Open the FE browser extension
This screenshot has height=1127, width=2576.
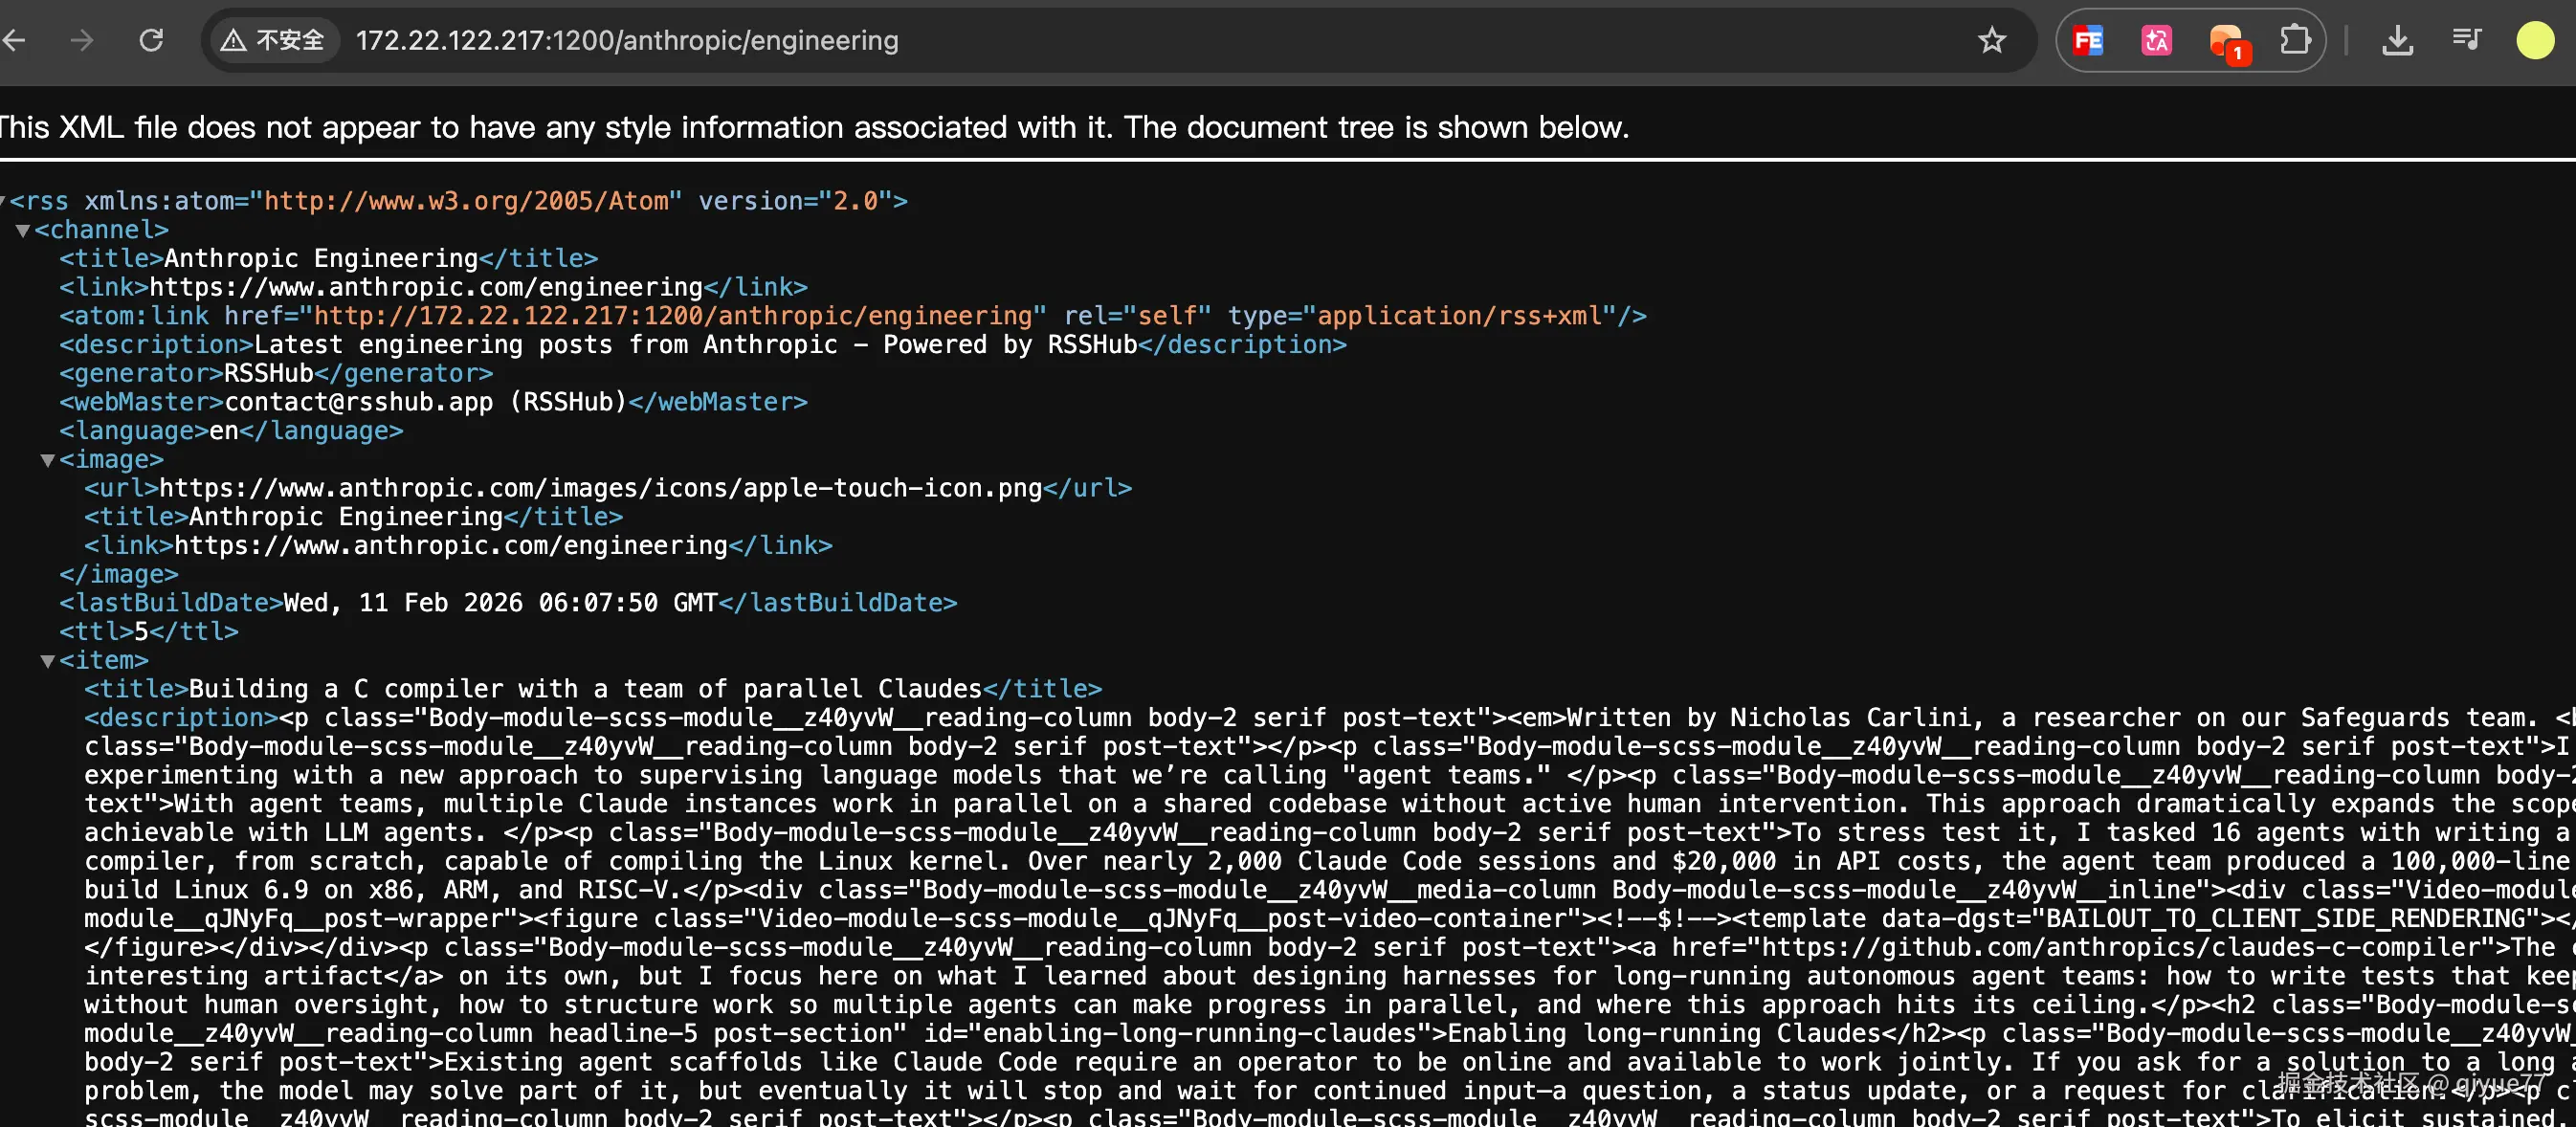click(x=2088, y=40)
